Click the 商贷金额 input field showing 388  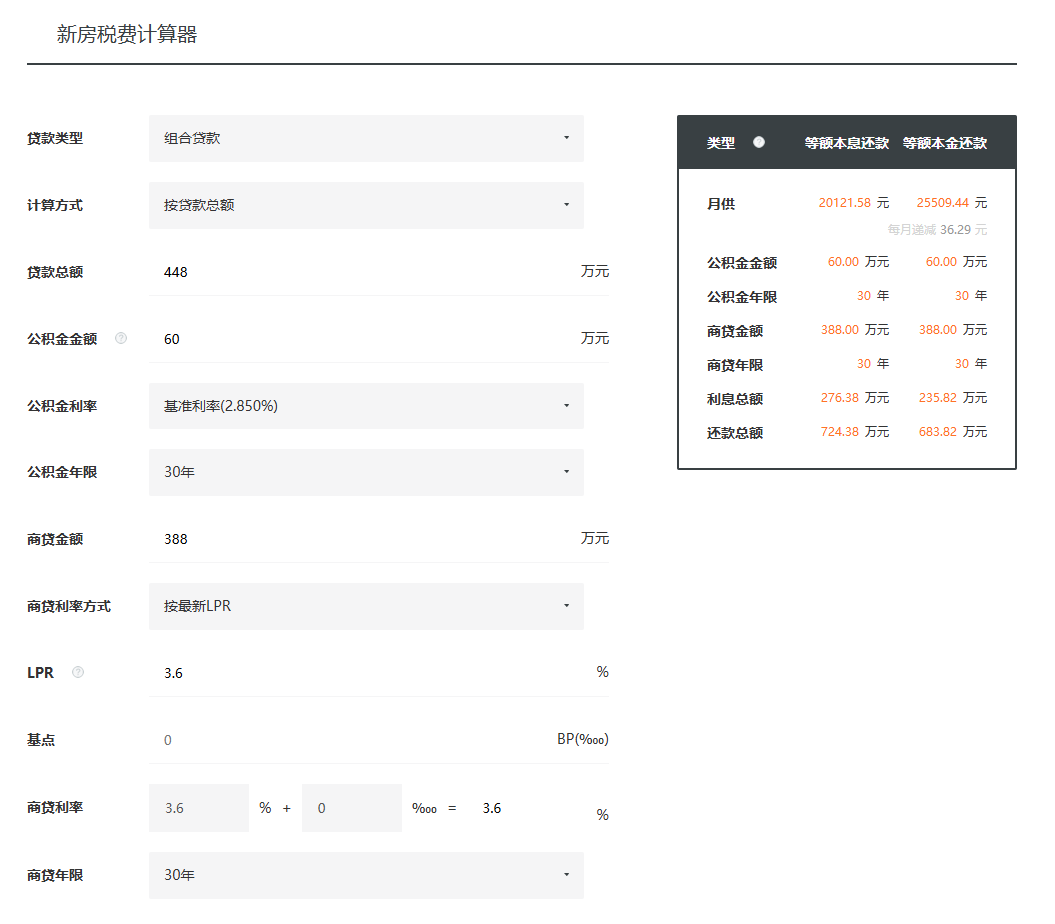coord(360,539)
